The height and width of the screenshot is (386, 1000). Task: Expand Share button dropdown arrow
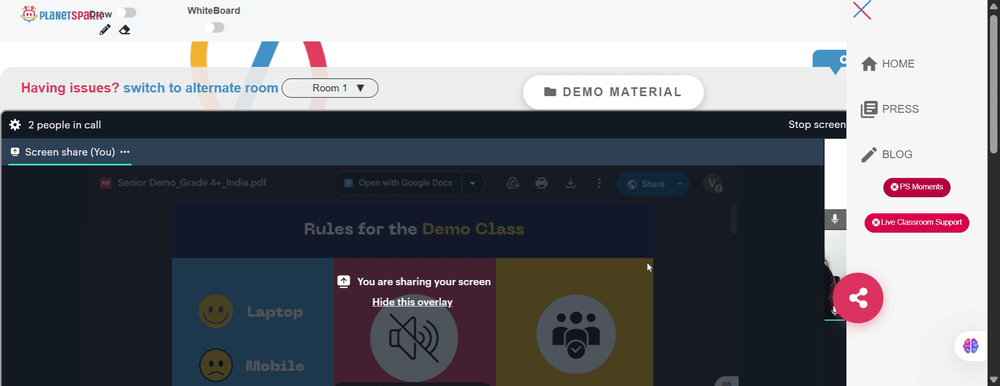[680, 184]
